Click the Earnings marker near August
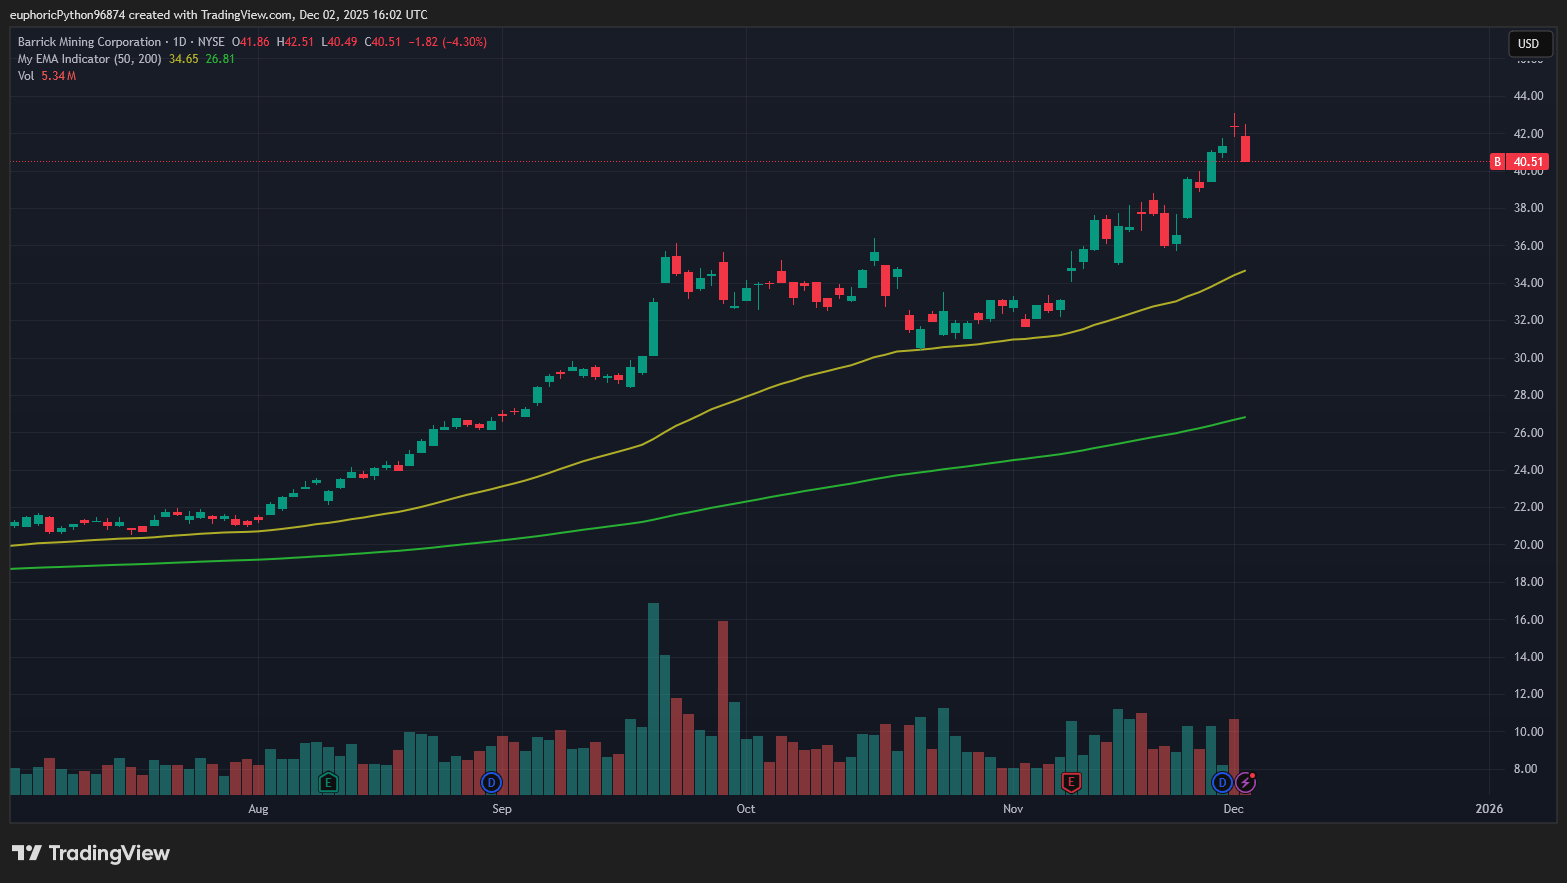The image size is (1567, 883). point(328,783)
